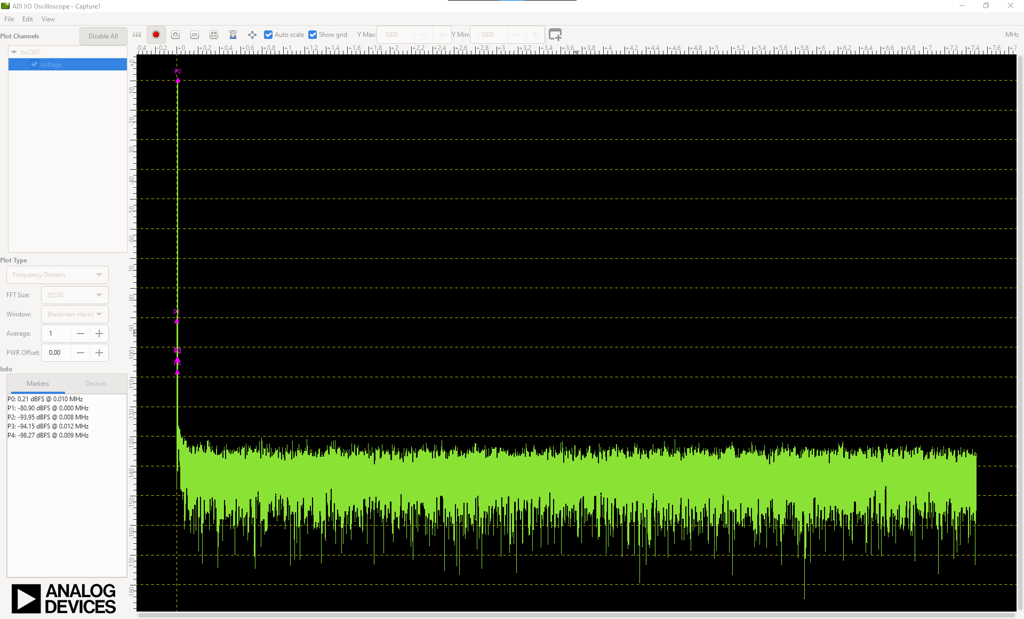
Task: Select the P3 marker reading line
Action: pyautogui.click(x=48, y=426)
